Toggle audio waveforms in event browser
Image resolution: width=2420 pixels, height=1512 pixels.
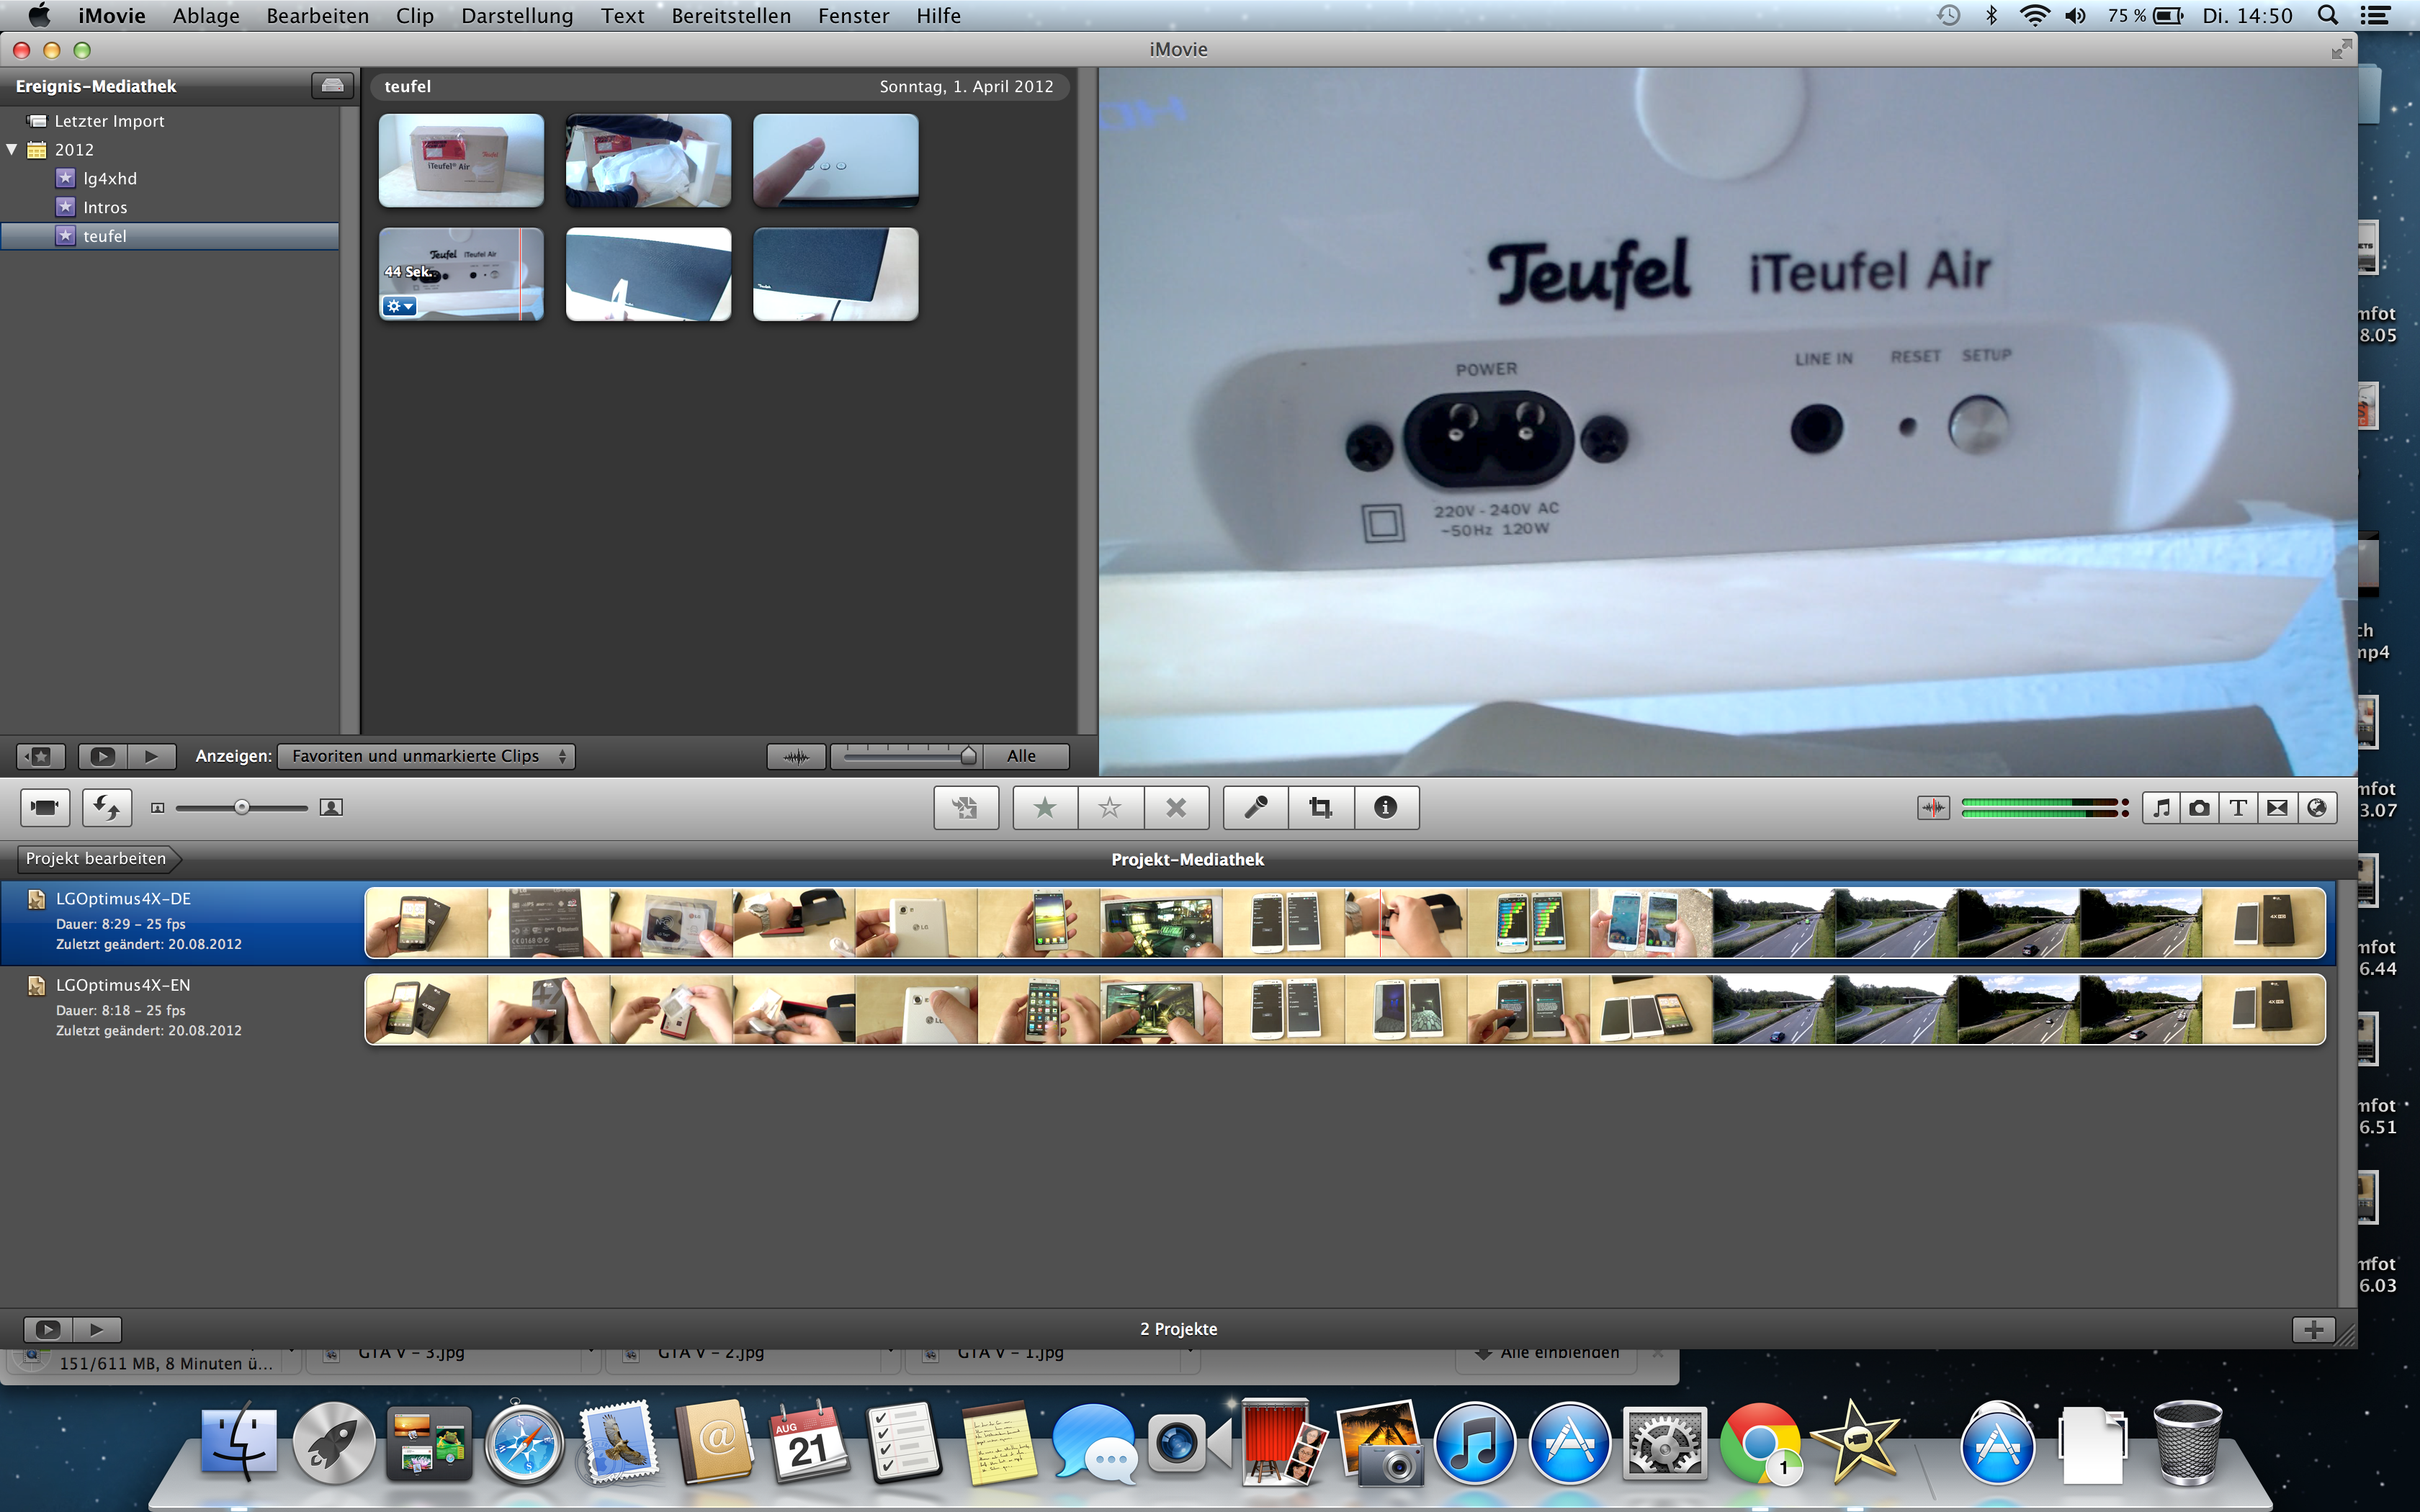796,756
